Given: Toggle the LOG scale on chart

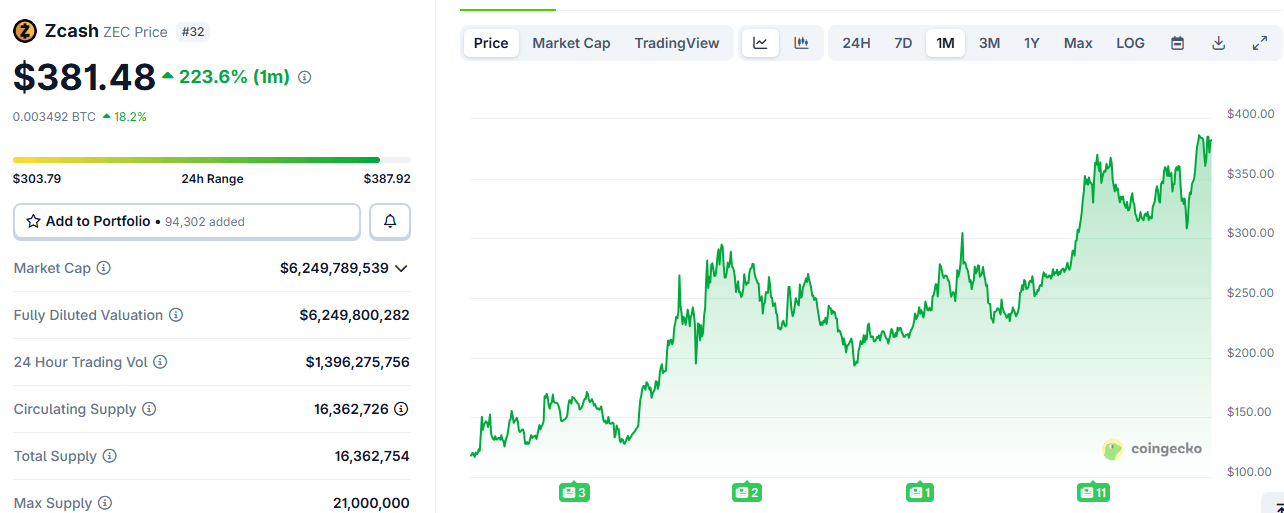Looking at the screenshot, I should pos(1130,43).
